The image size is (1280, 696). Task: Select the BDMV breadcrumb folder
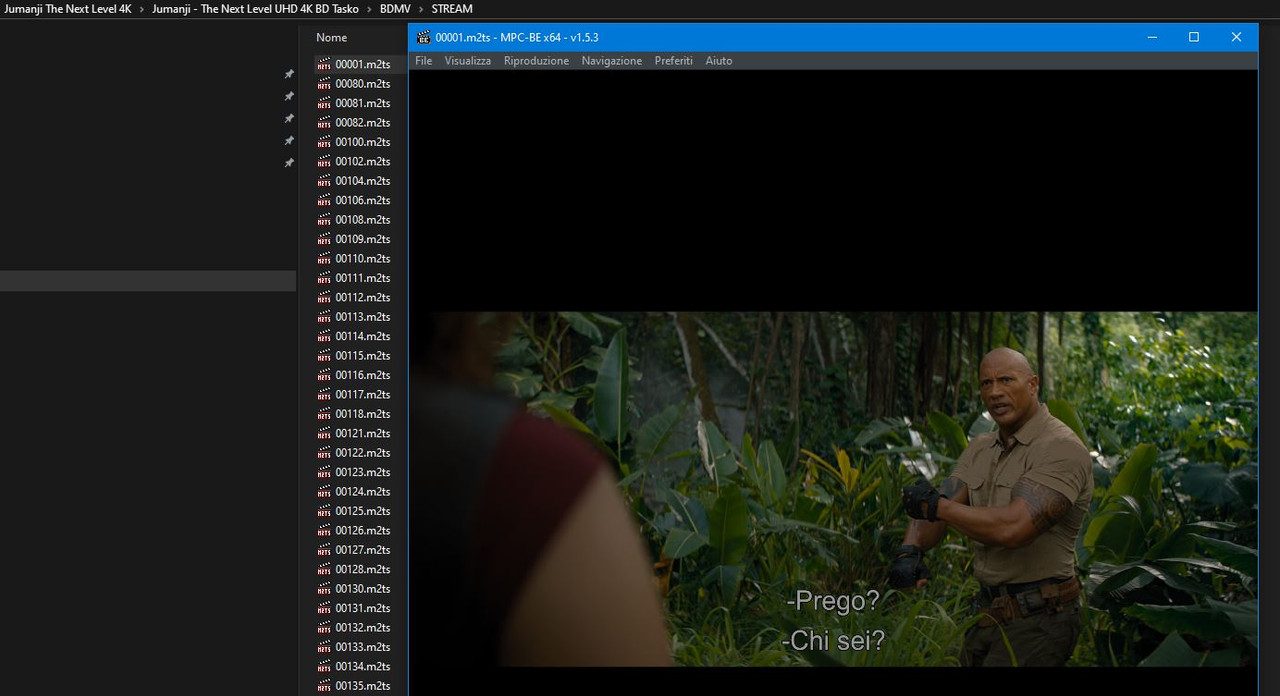[x=395, y=9]
